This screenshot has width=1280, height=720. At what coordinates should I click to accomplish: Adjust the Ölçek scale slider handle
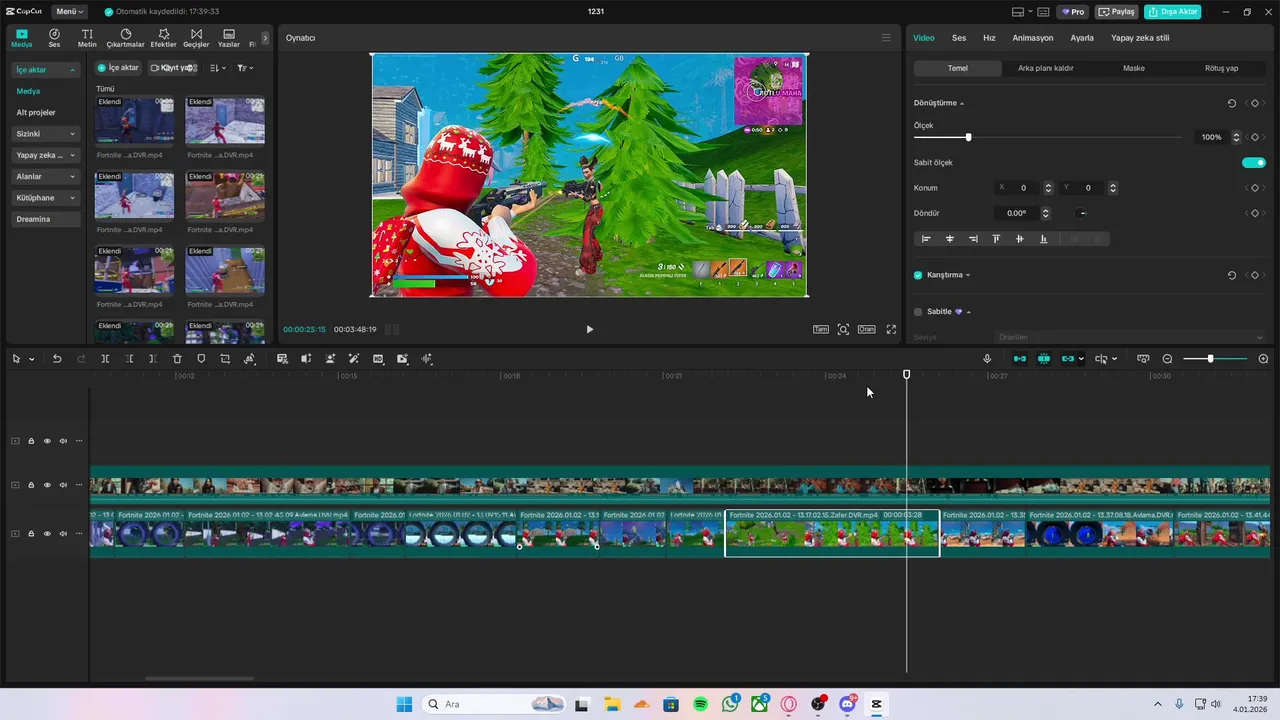pyautogui.click(x=968, y=137)
